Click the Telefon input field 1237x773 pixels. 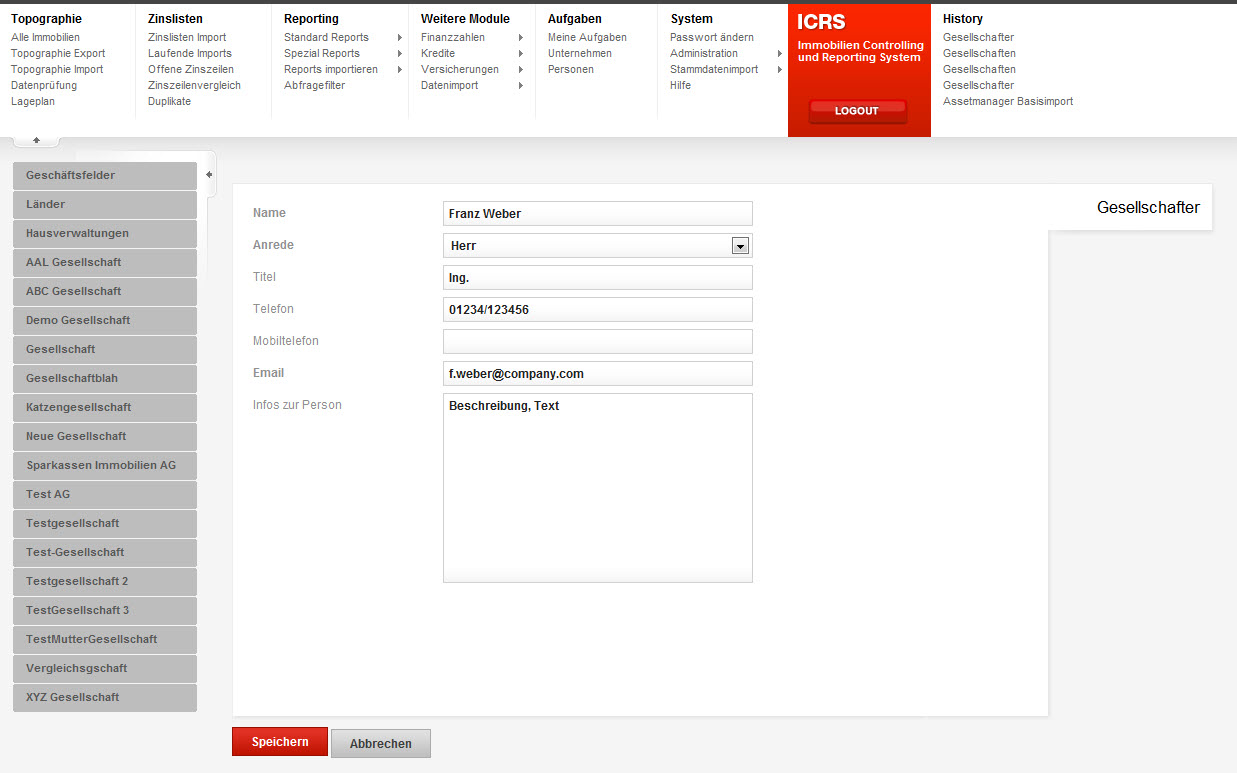pos(598,309)
